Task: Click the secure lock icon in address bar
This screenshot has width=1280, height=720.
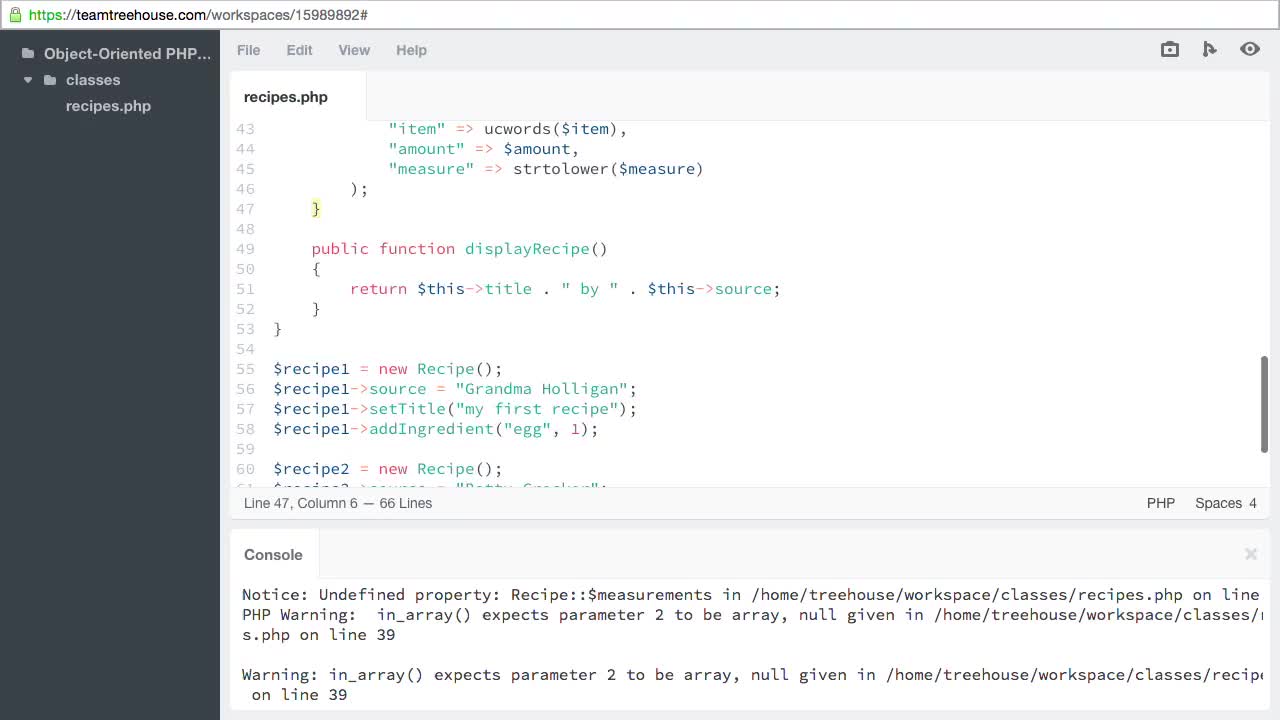Action: (x=15, y=15)
